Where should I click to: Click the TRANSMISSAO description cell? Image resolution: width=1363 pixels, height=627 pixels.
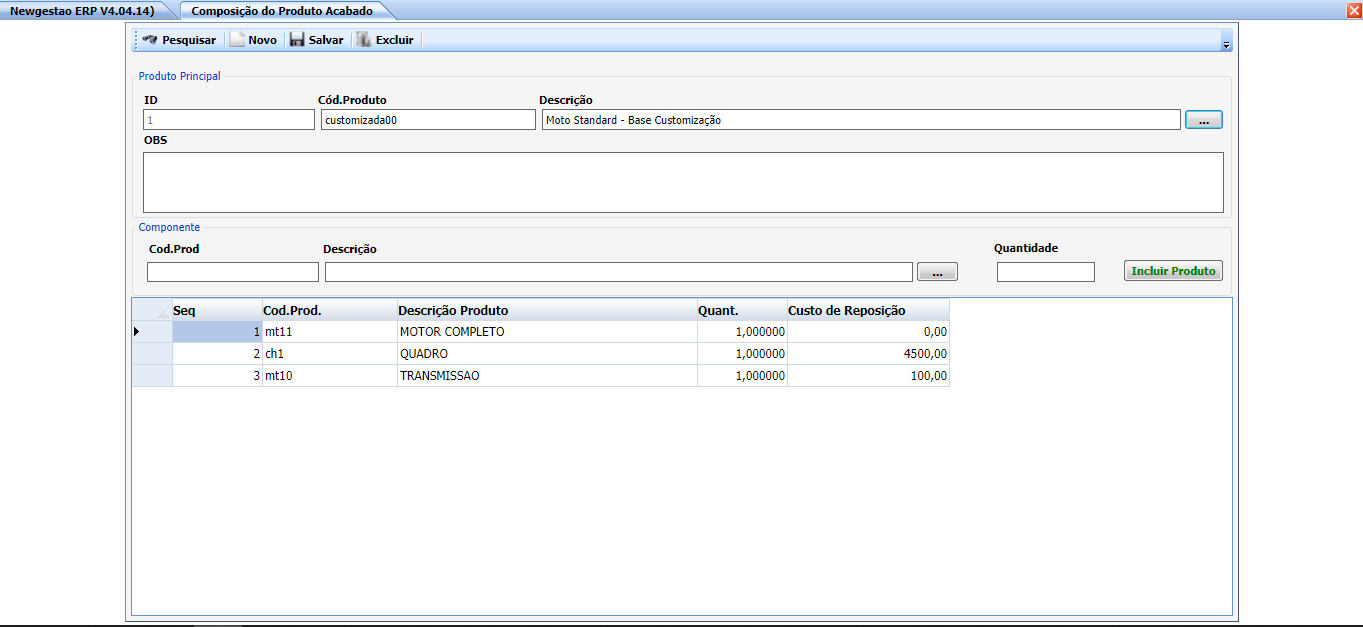[547, 375]
